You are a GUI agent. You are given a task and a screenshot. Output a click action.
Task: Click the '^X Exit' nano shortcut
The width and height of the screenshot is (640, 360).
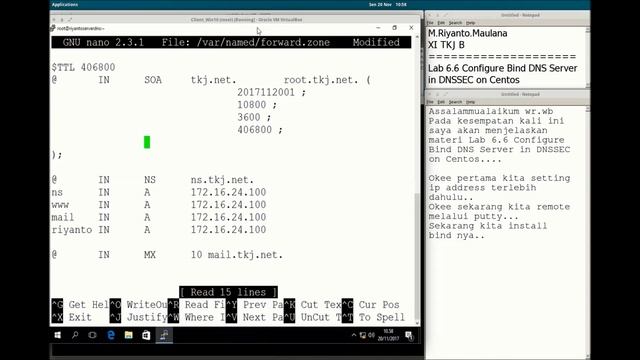[72, 317]
